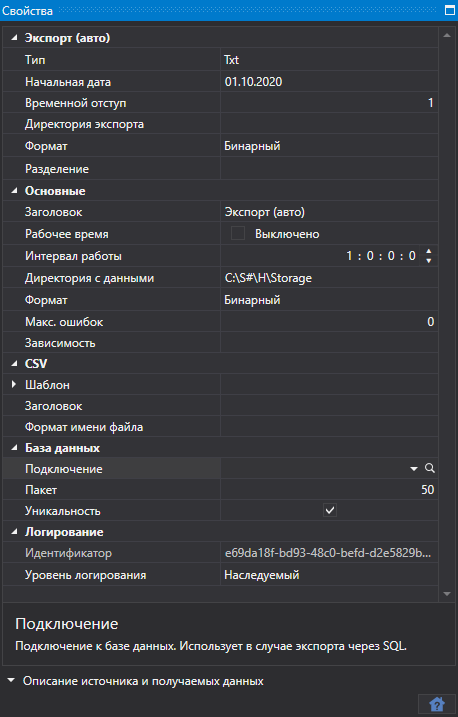The width and height of the screenshot is (458, 717).
Task: Increase Интервал работы with up arrow
Action: pos(429,251)
